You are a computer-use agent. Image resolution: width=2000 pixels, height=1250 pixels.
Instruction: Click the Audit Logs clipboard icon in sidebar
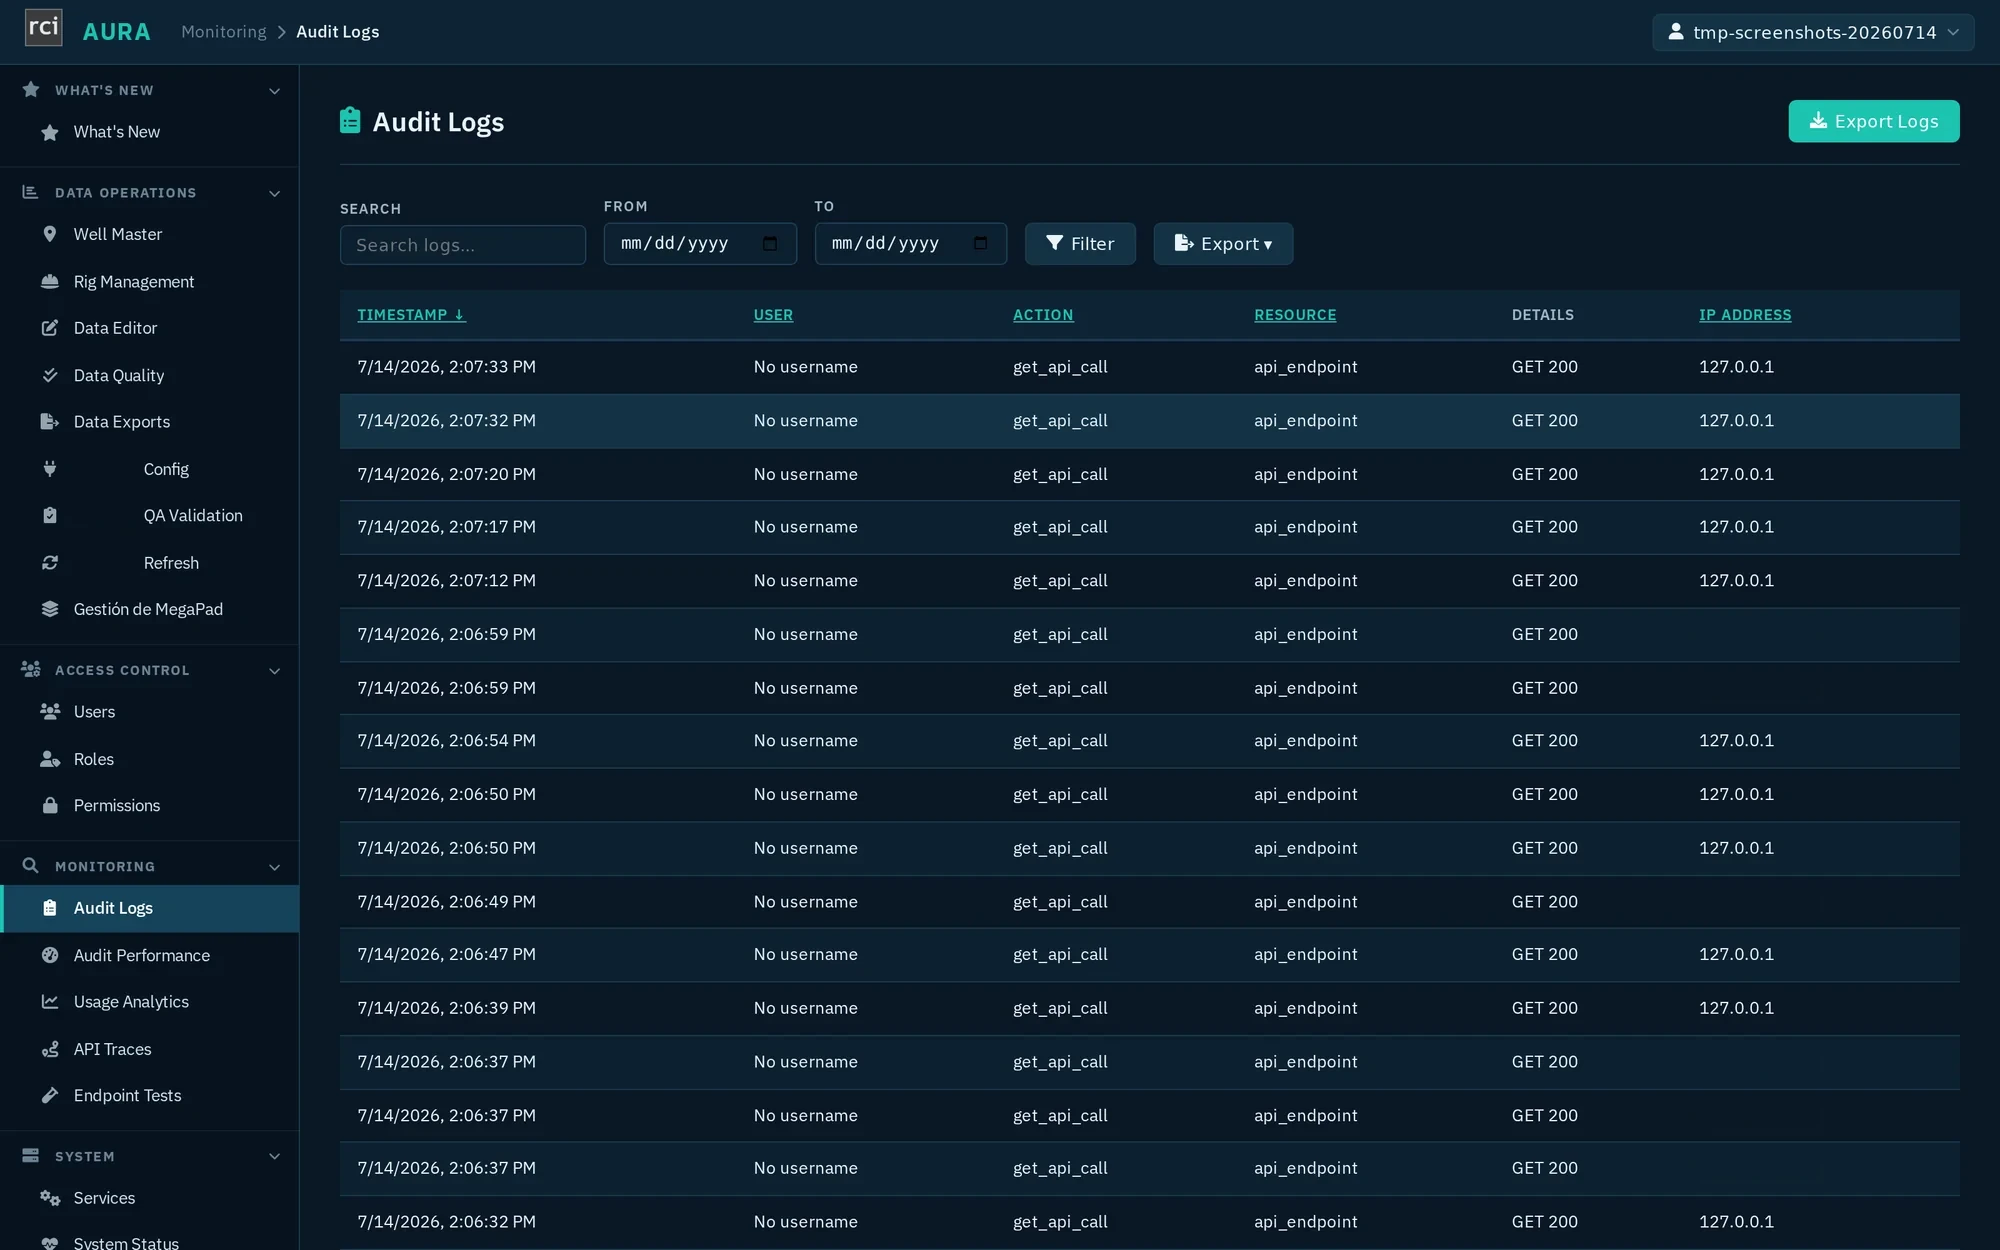pos(50,908)
